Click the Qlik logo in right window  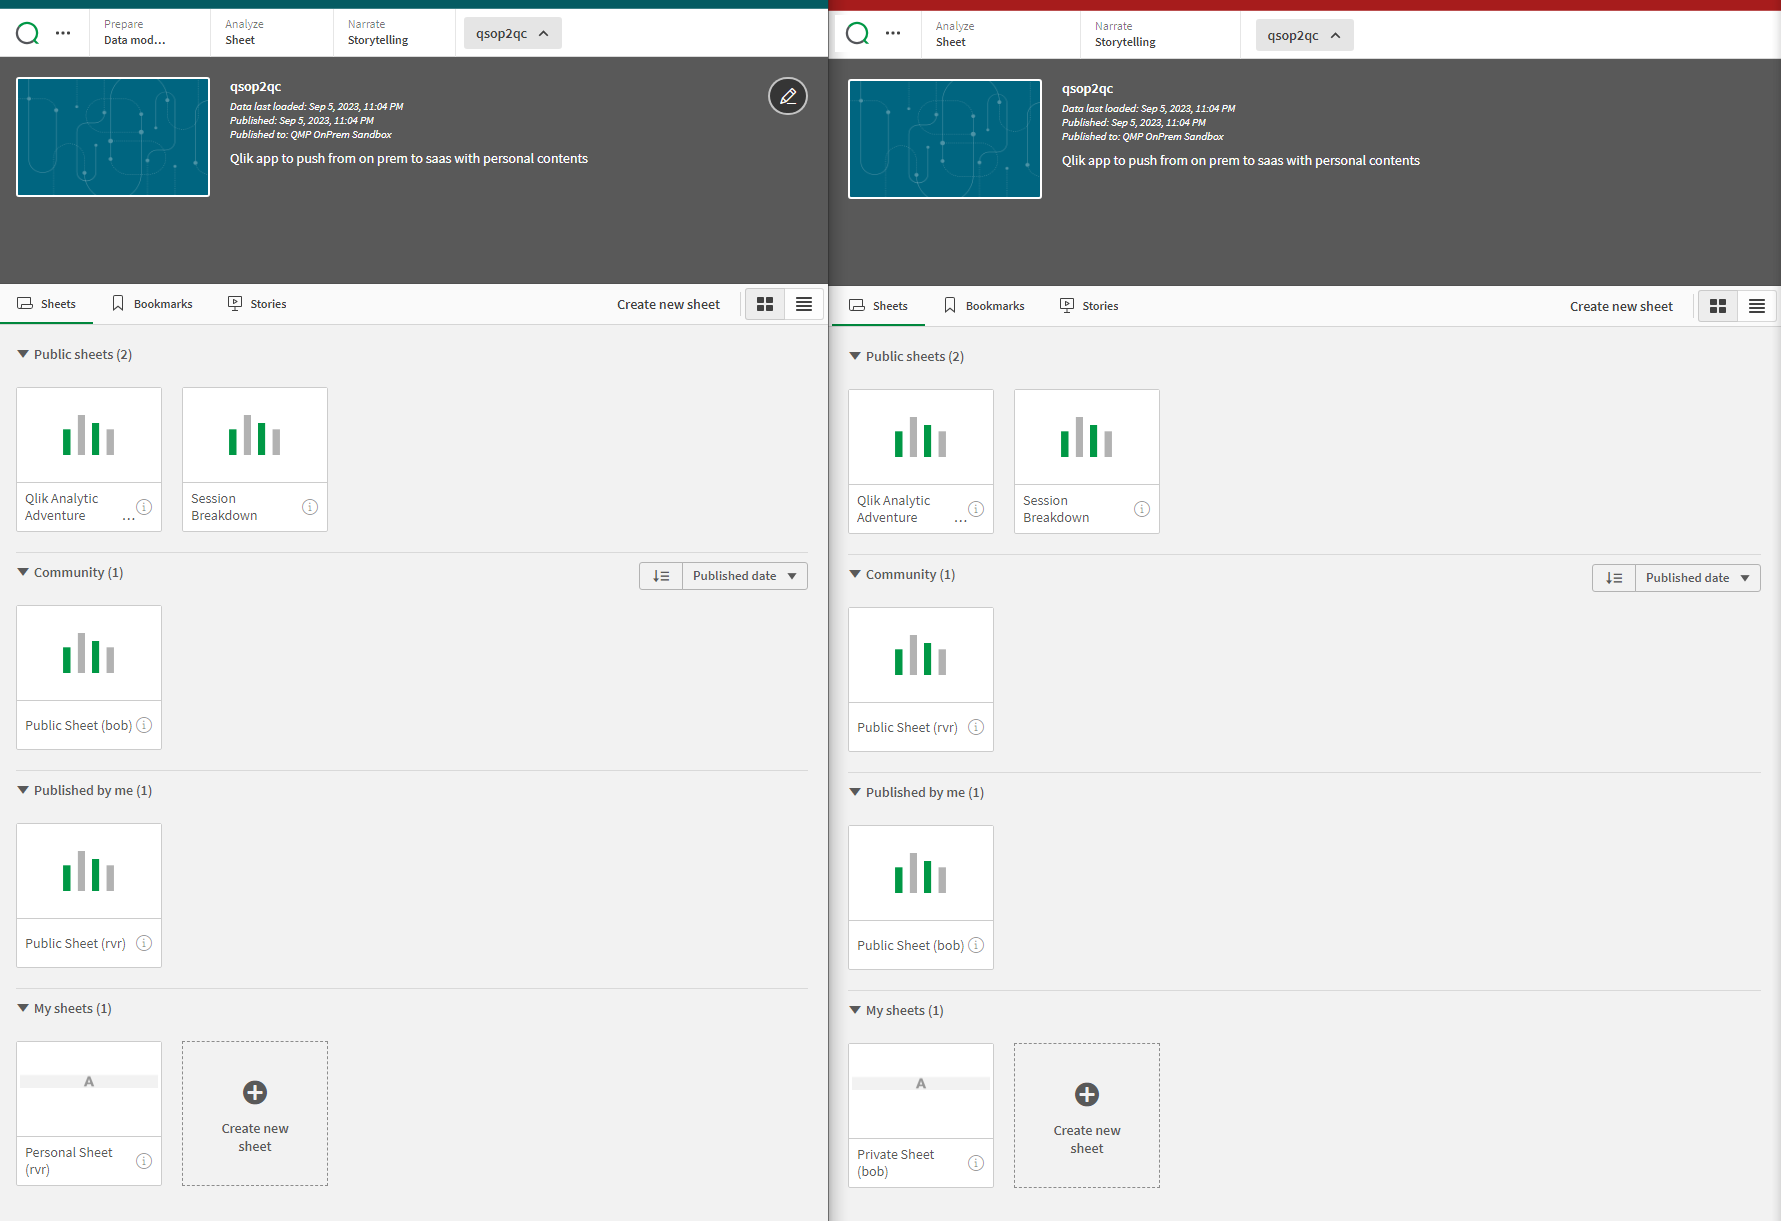(x=858, y=35)
